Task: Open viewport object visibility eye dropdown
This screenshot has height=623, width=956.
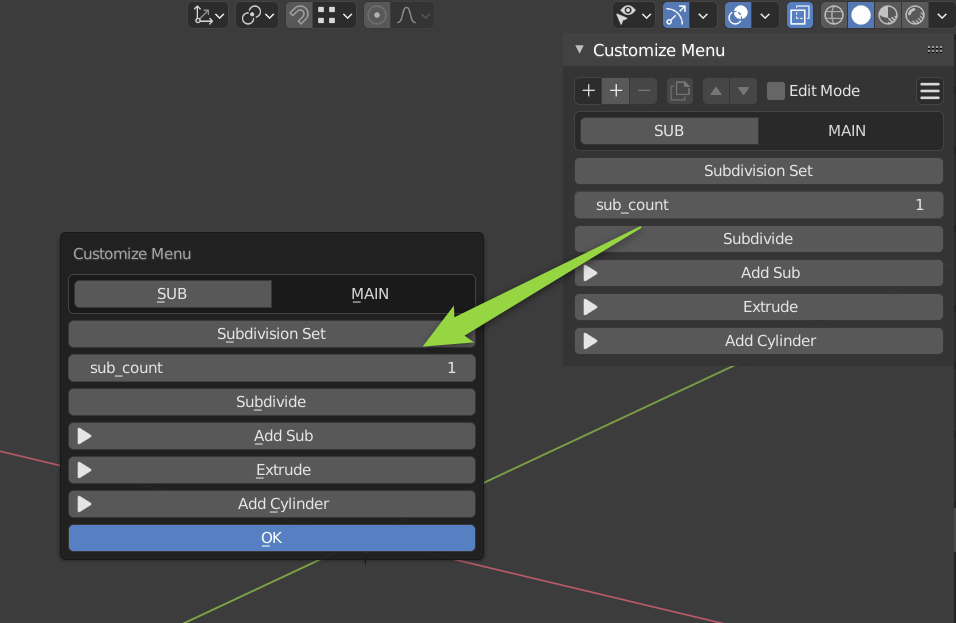Action: click(x=633, y=15)
